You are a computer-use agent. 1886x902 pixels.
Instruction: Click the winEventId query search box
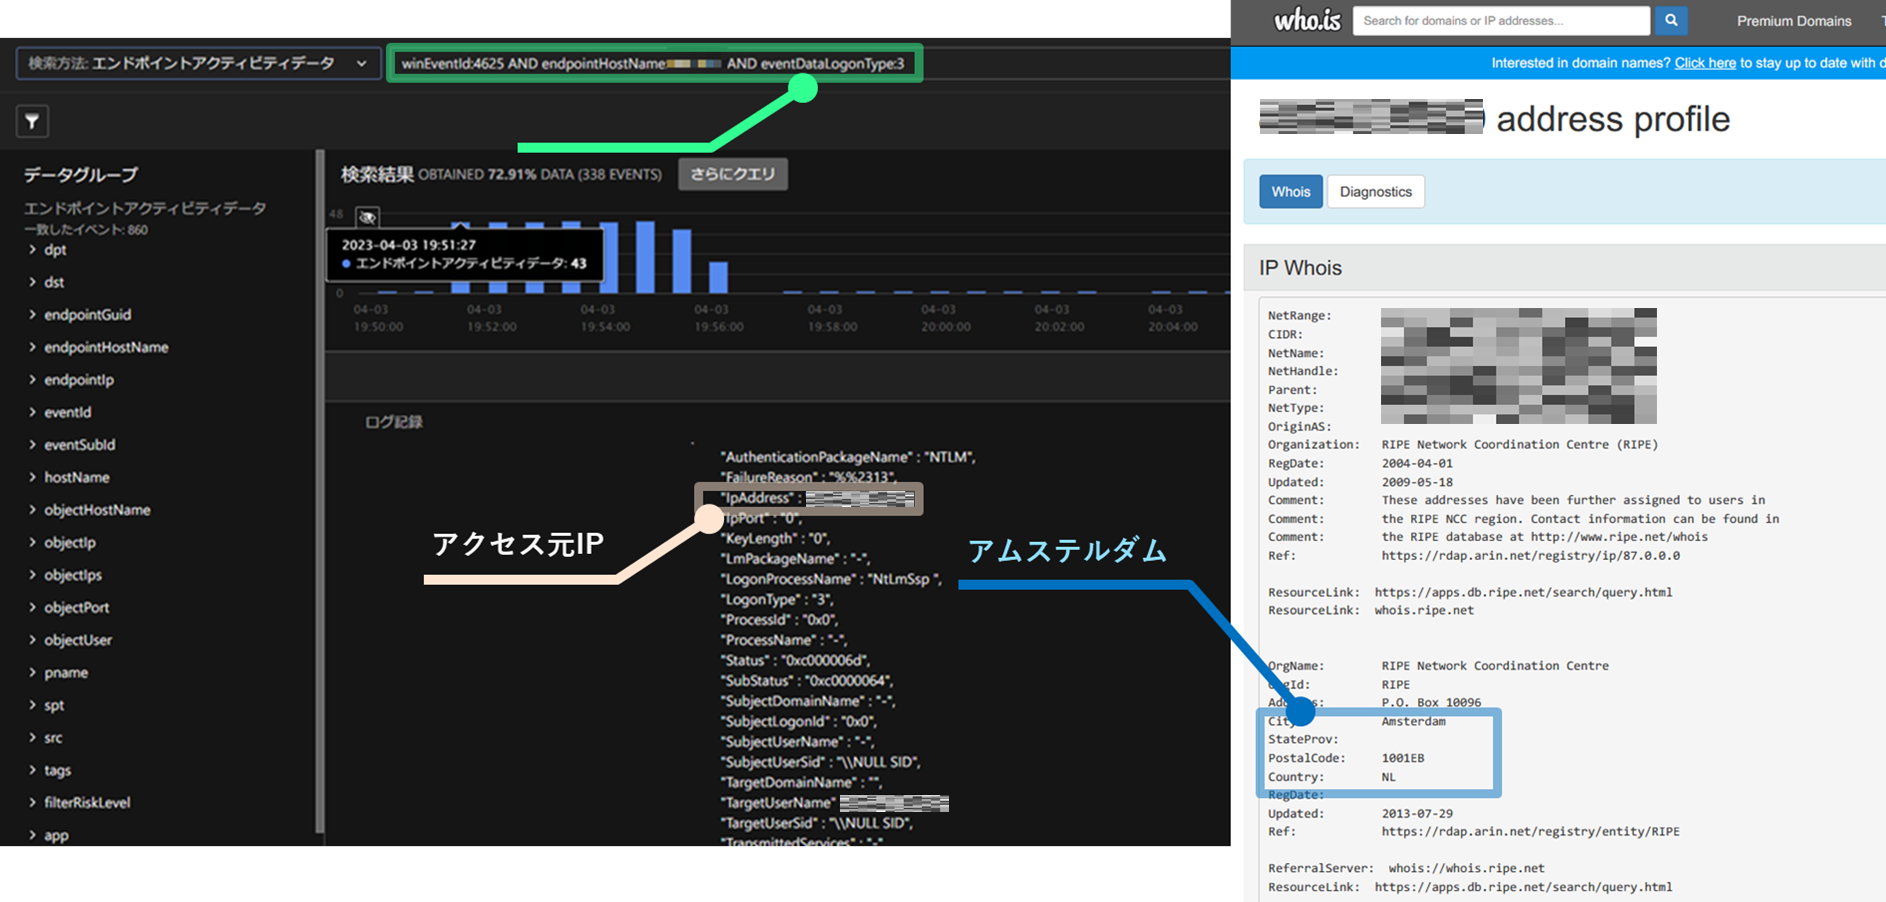[x=653, y=64]
